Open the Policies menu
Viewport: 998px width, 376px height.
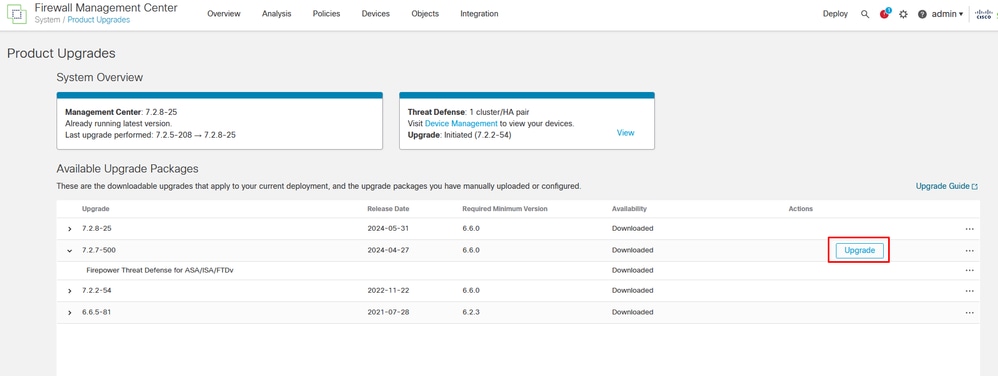click(x=327, y=14)
